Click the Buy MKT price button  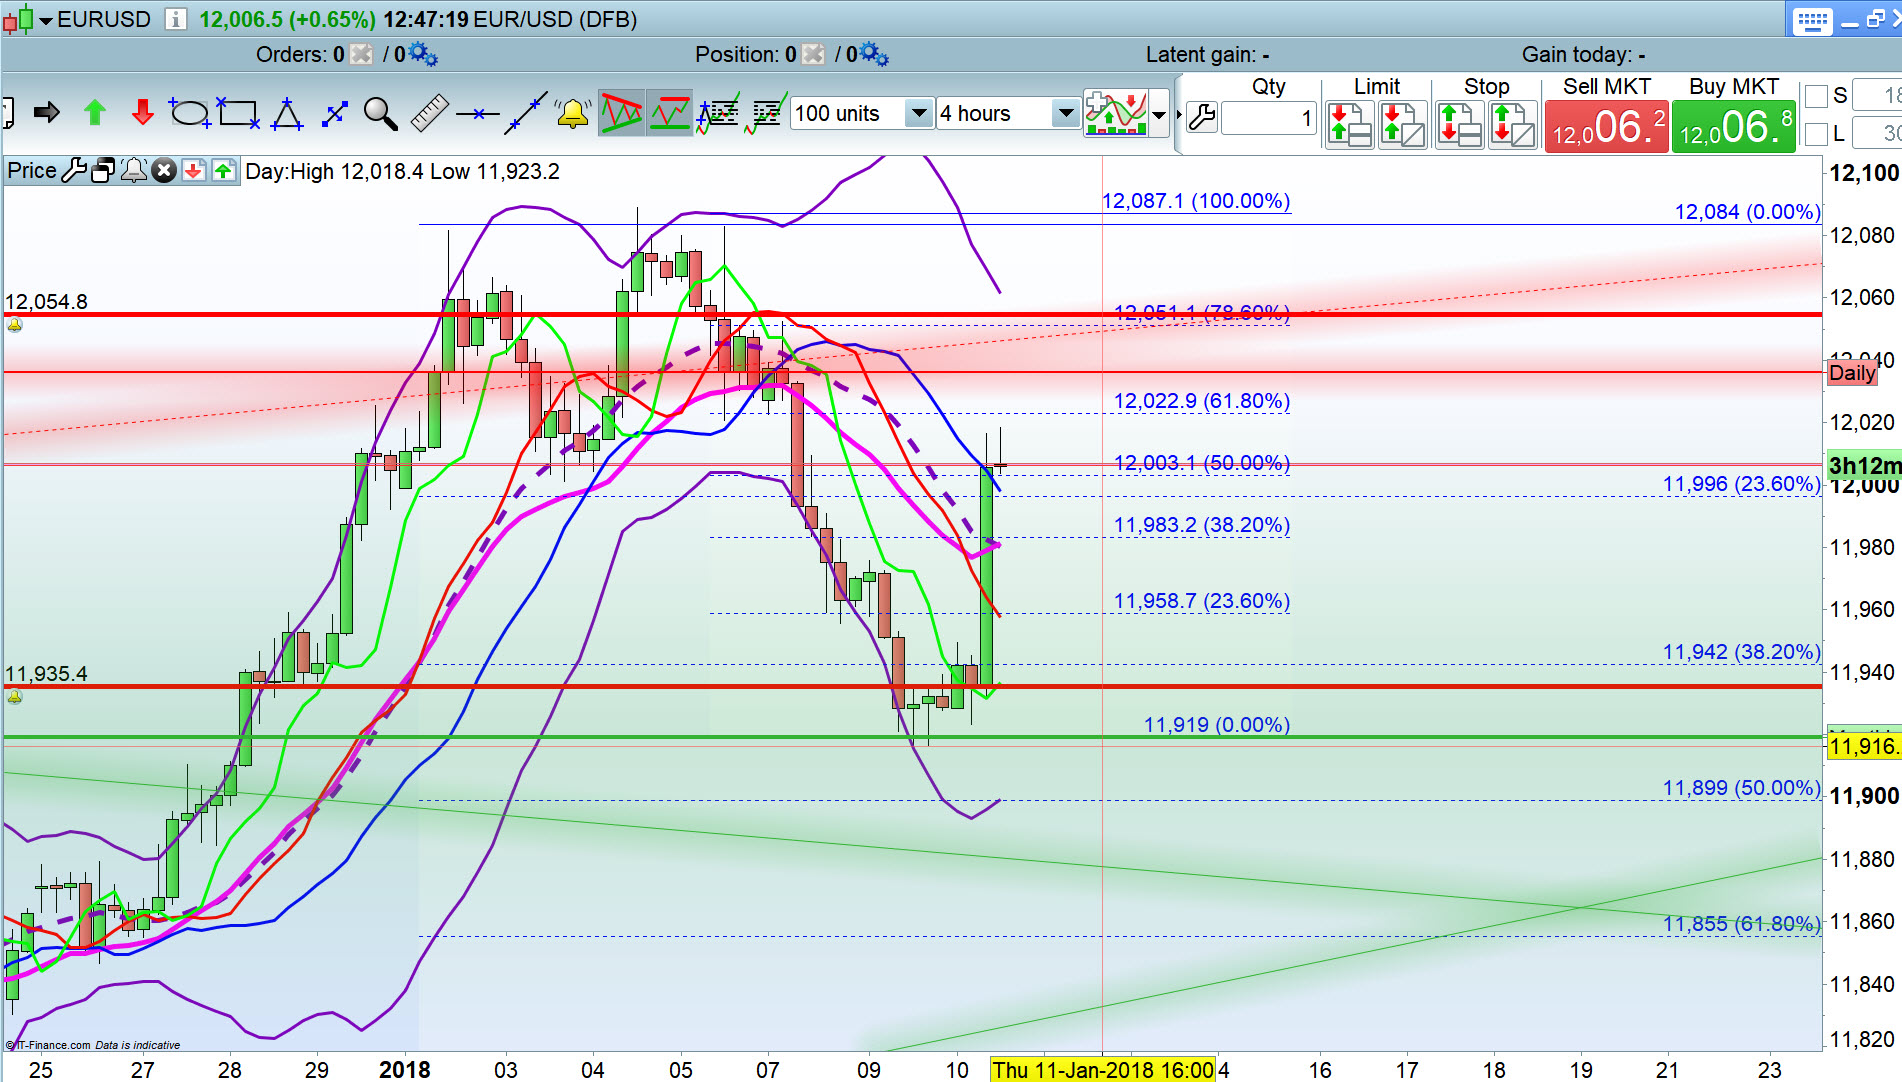pos(1734,128)
